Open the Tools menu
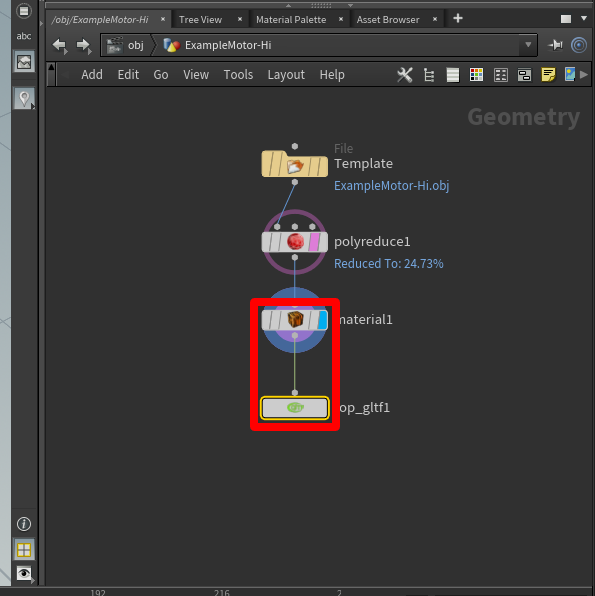Screen dimensions: 595x596 (238, 74)
